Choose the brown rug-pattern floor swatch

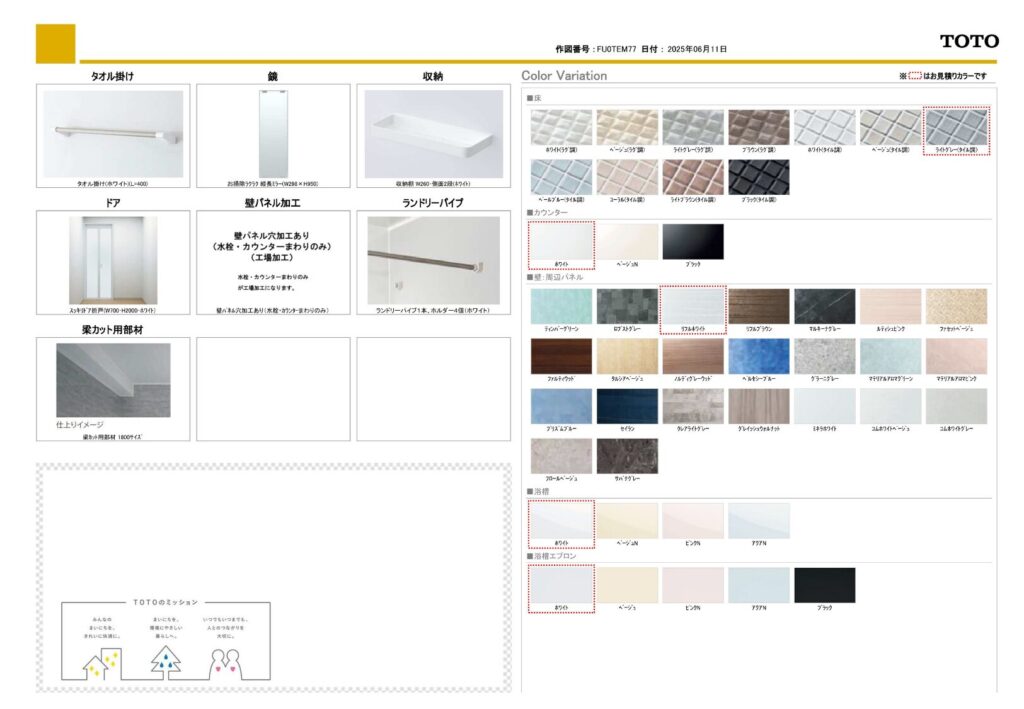tap(758, 127)
